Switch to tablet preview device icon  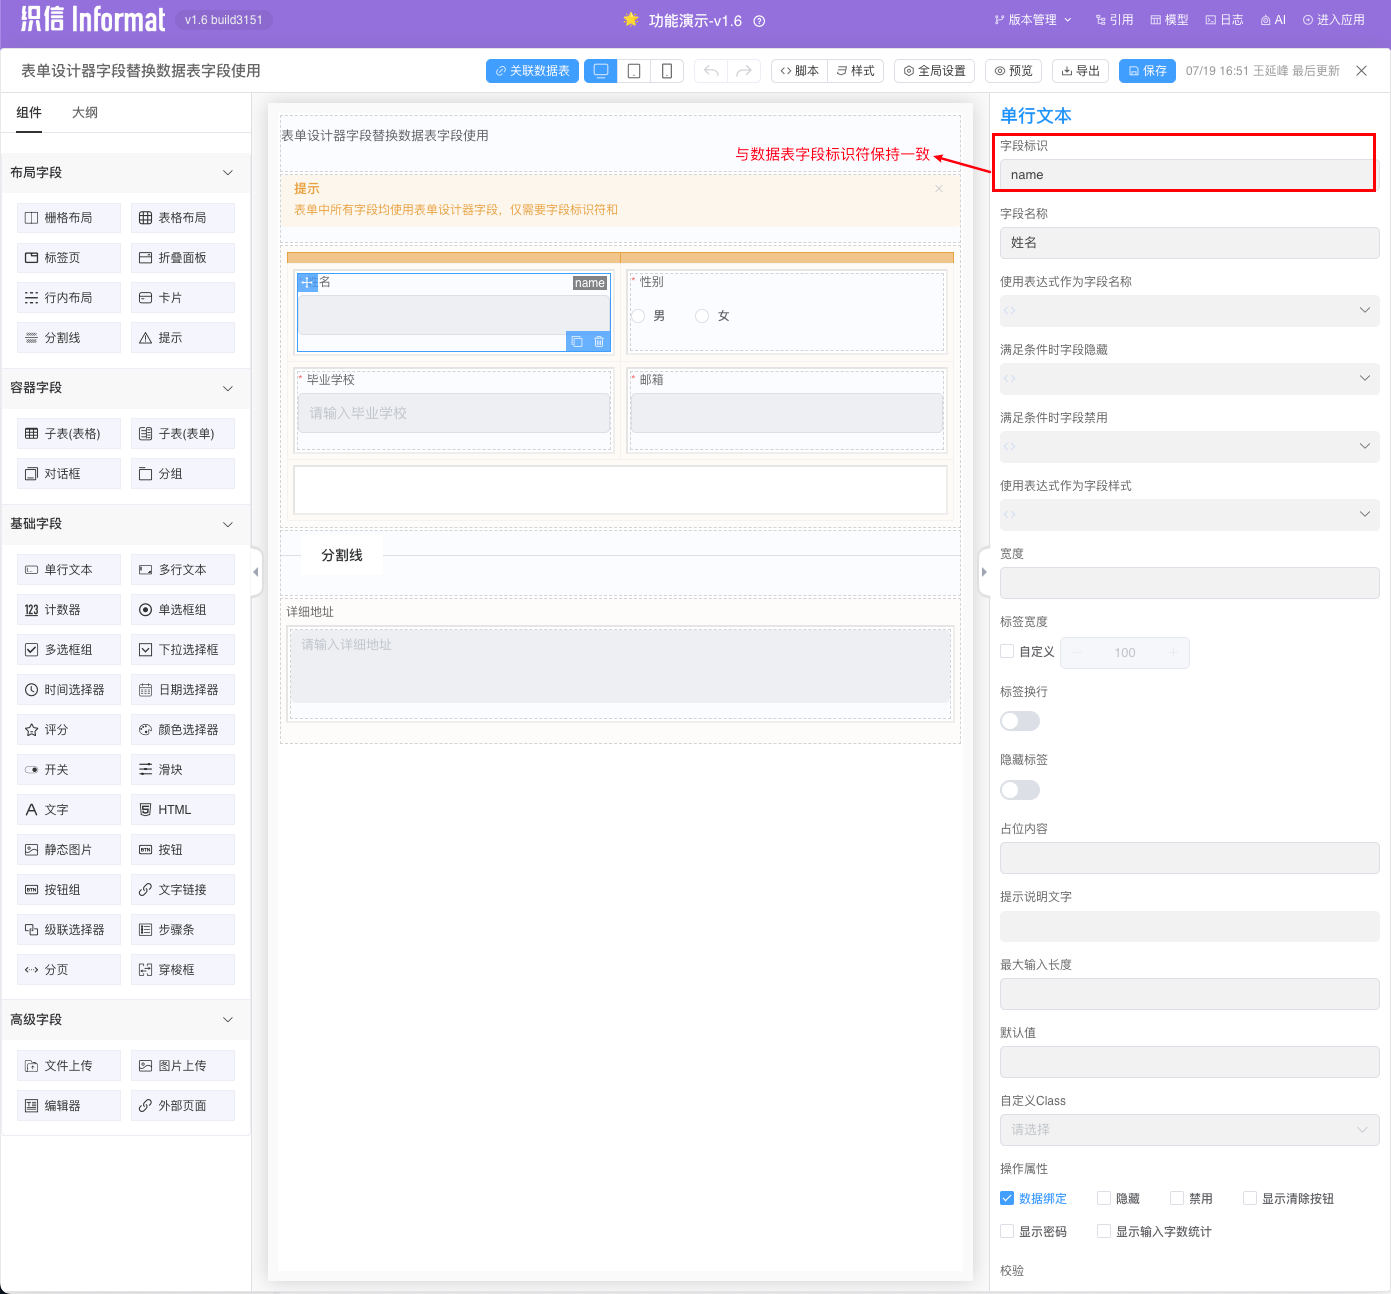[634, 71]
